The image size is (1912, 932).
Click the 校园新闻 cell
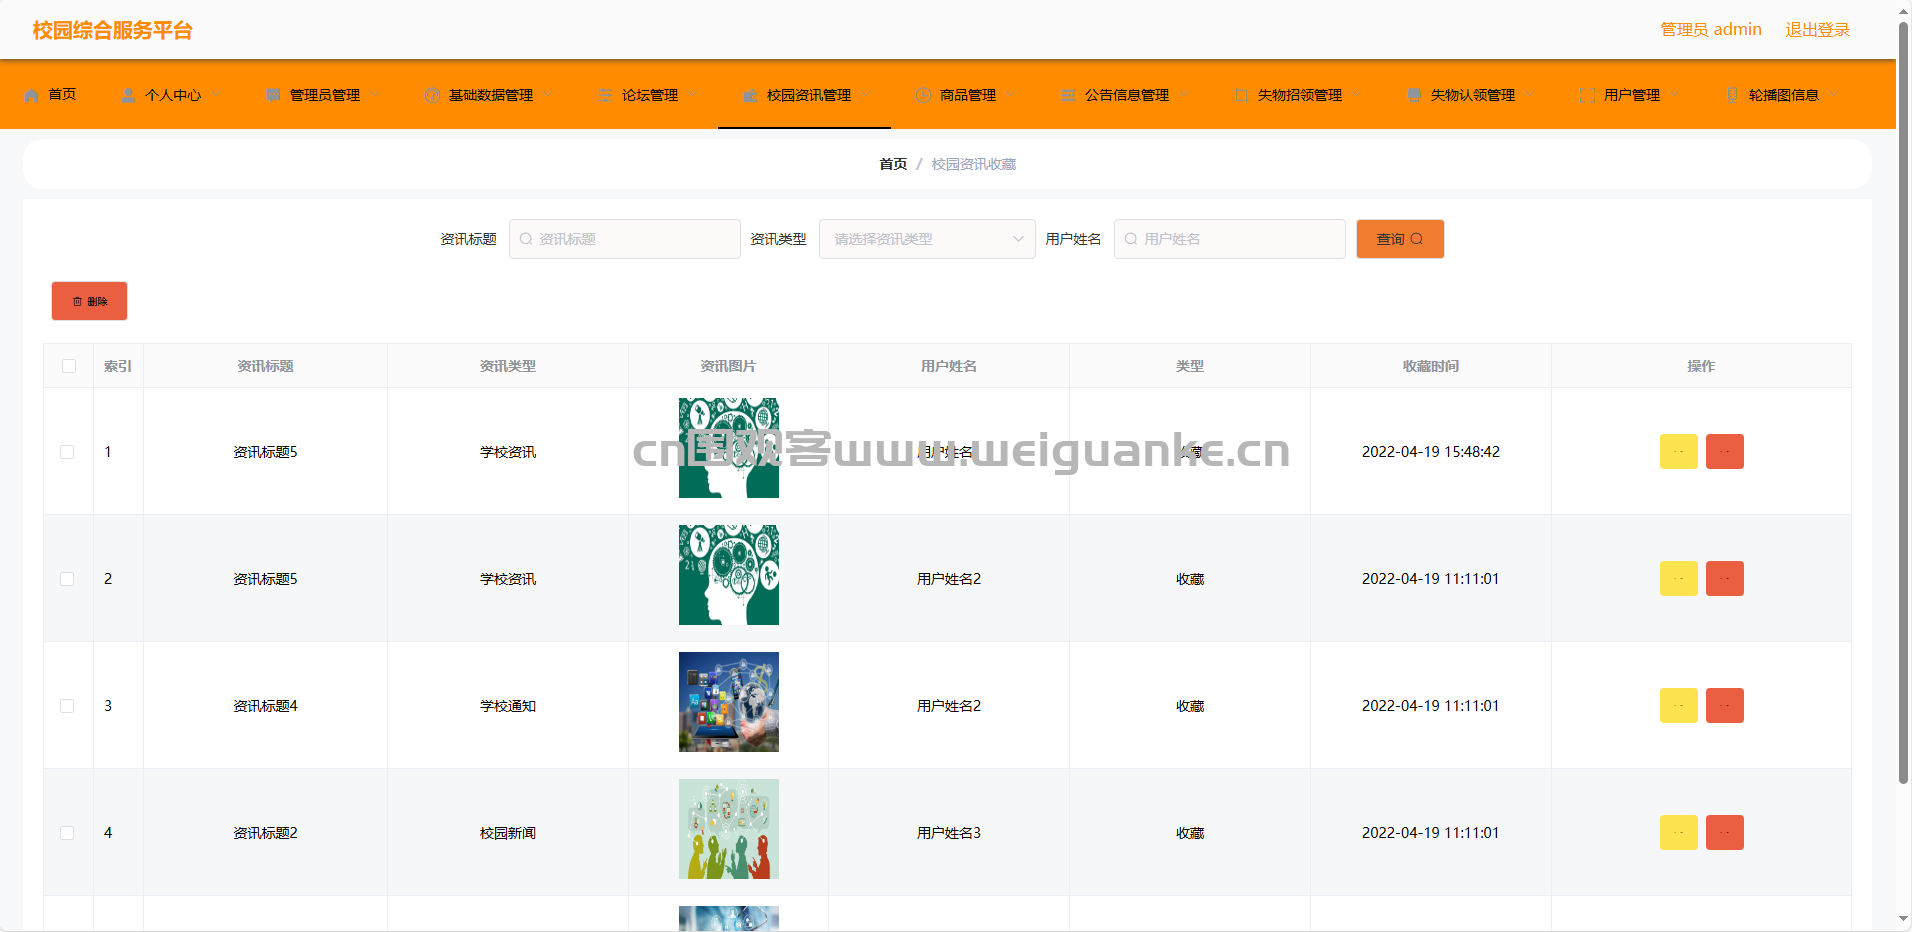pos(508,833)
